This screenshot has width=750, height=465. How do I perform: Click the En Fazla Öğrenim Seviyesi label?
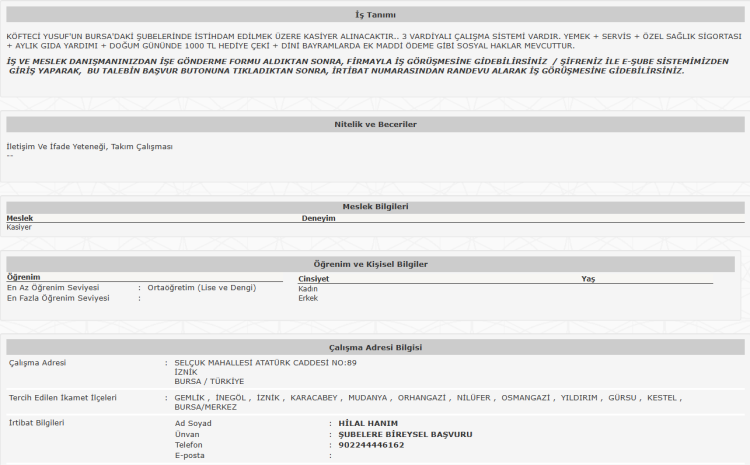click(58, 298)
